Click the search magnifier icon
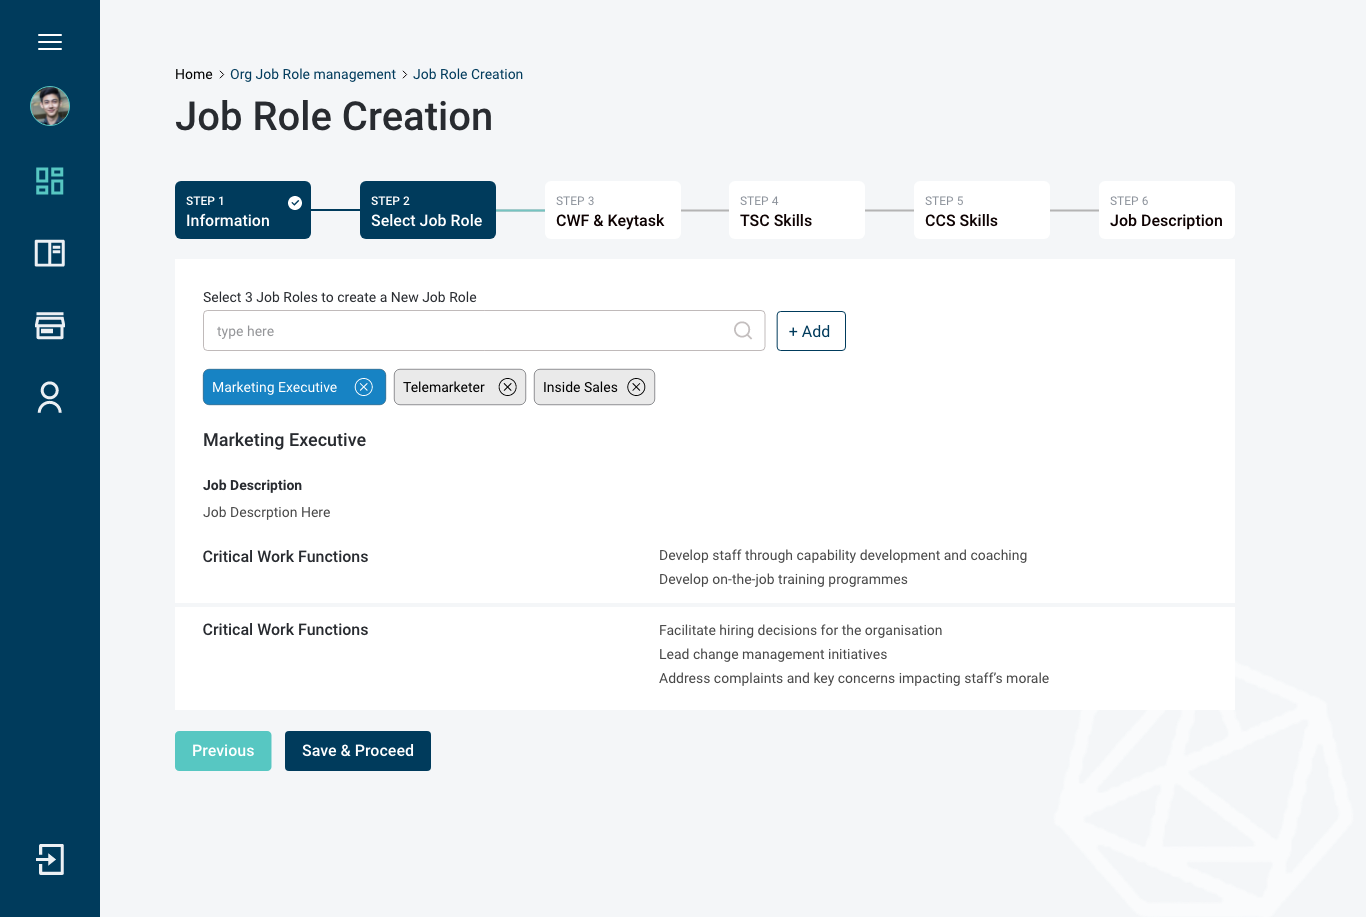 click(x=743, y=331)
